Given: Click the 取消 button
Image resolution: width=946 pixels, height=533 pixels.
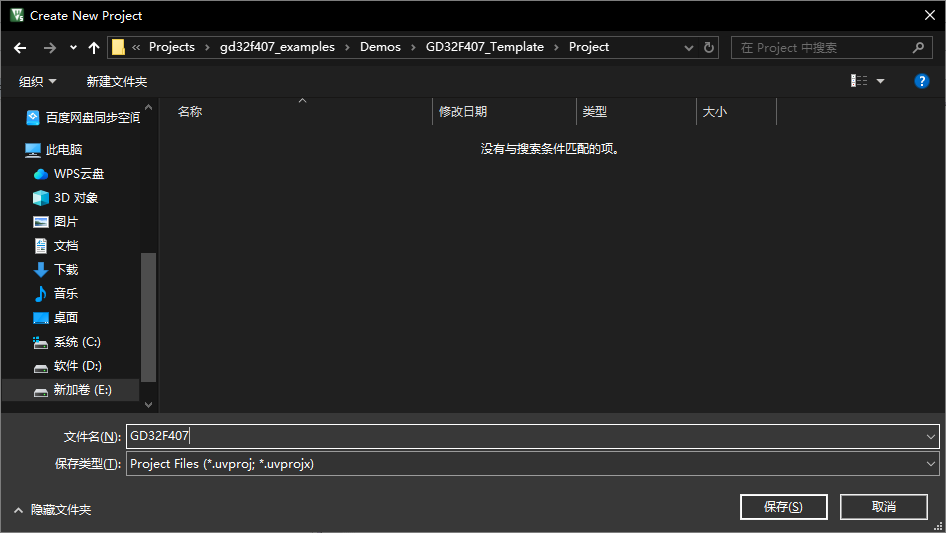Looking at the screenshot, I should (x=883, y=506).
